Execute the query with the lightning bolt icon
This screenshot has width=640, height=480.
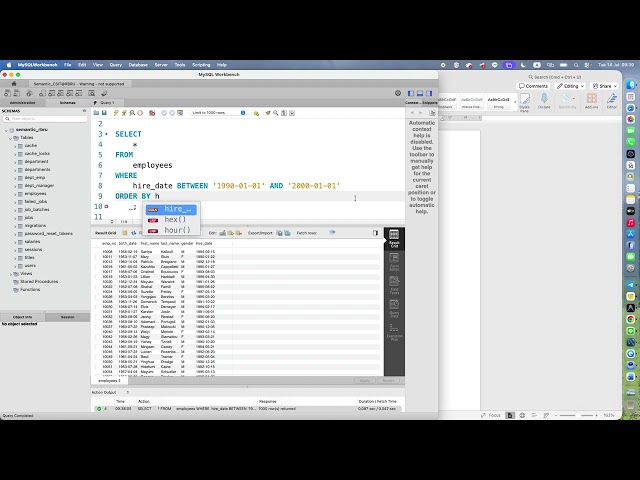pyautogui.click(x=116, y=113)
